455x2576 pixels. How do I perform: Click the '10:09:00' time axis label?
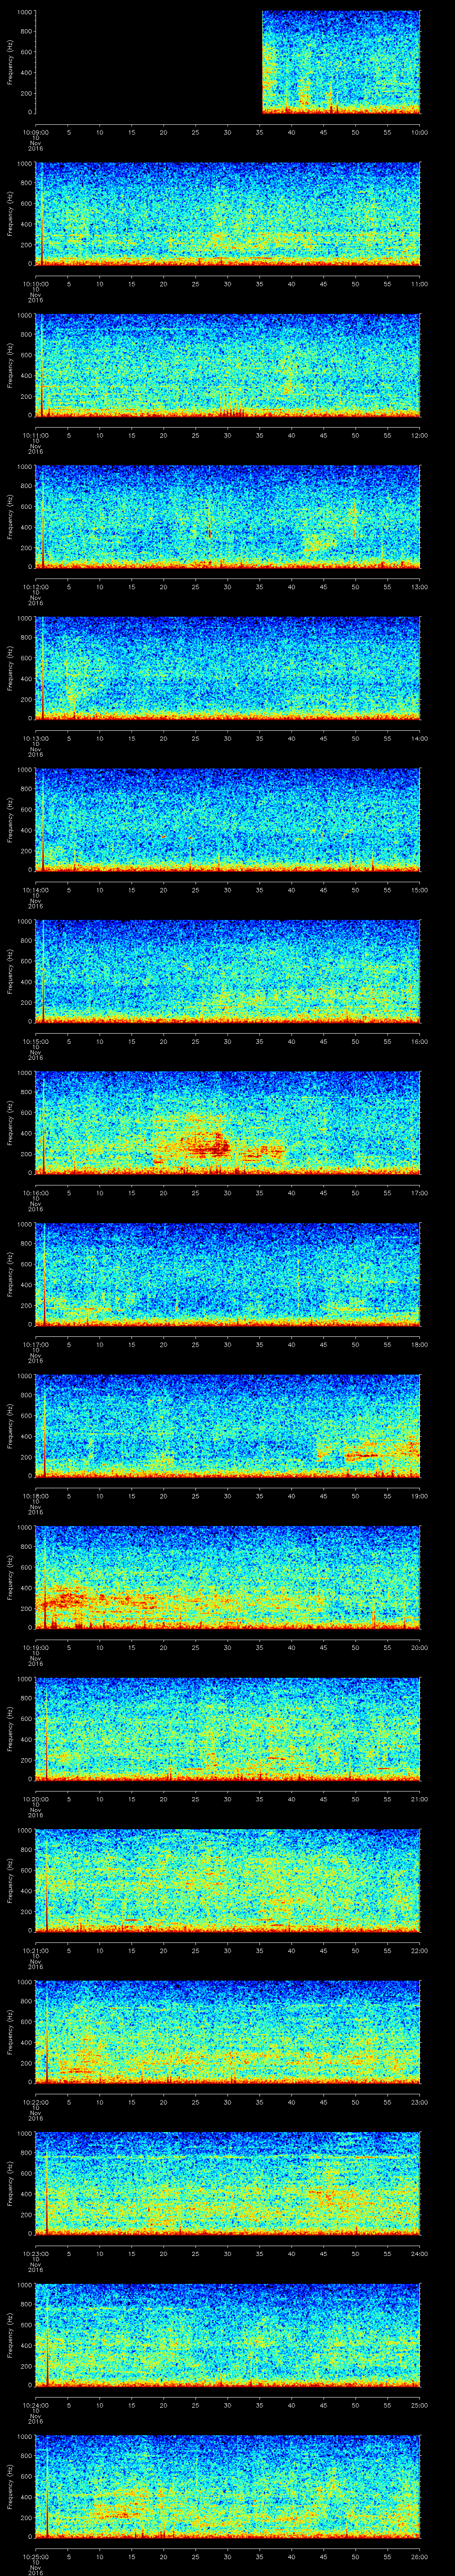click(36, 132)
